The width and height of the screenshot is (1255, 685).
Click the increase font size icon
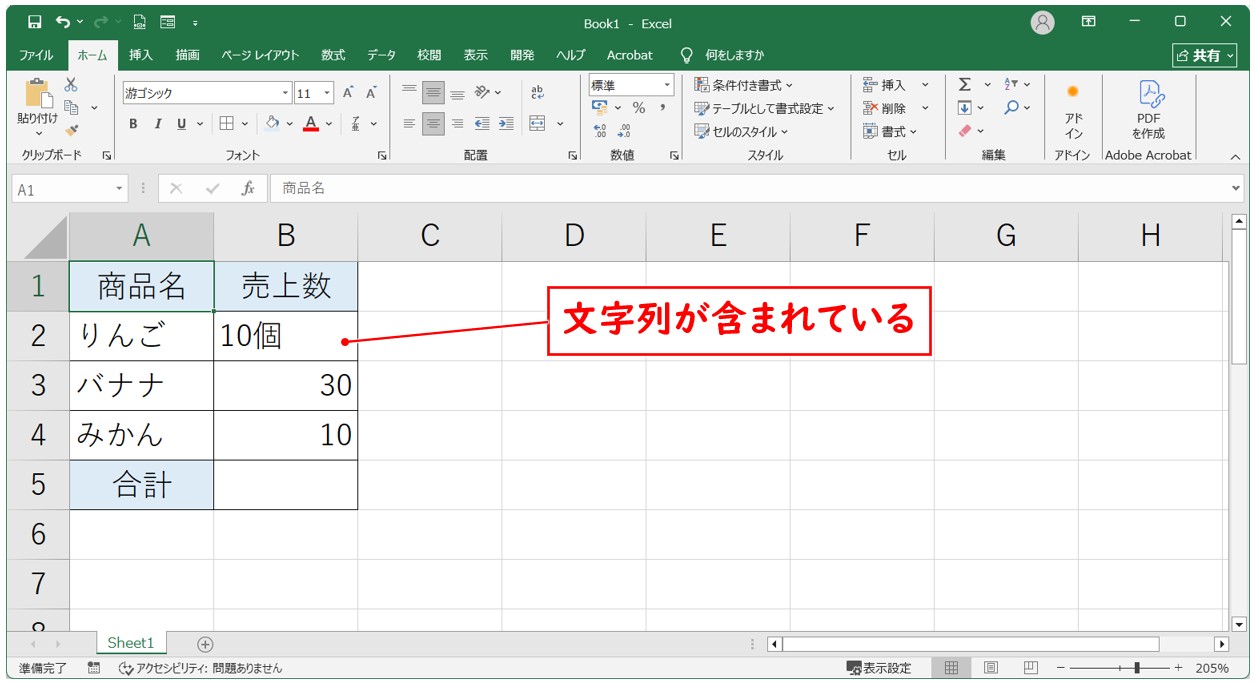(x=348, y=93)
